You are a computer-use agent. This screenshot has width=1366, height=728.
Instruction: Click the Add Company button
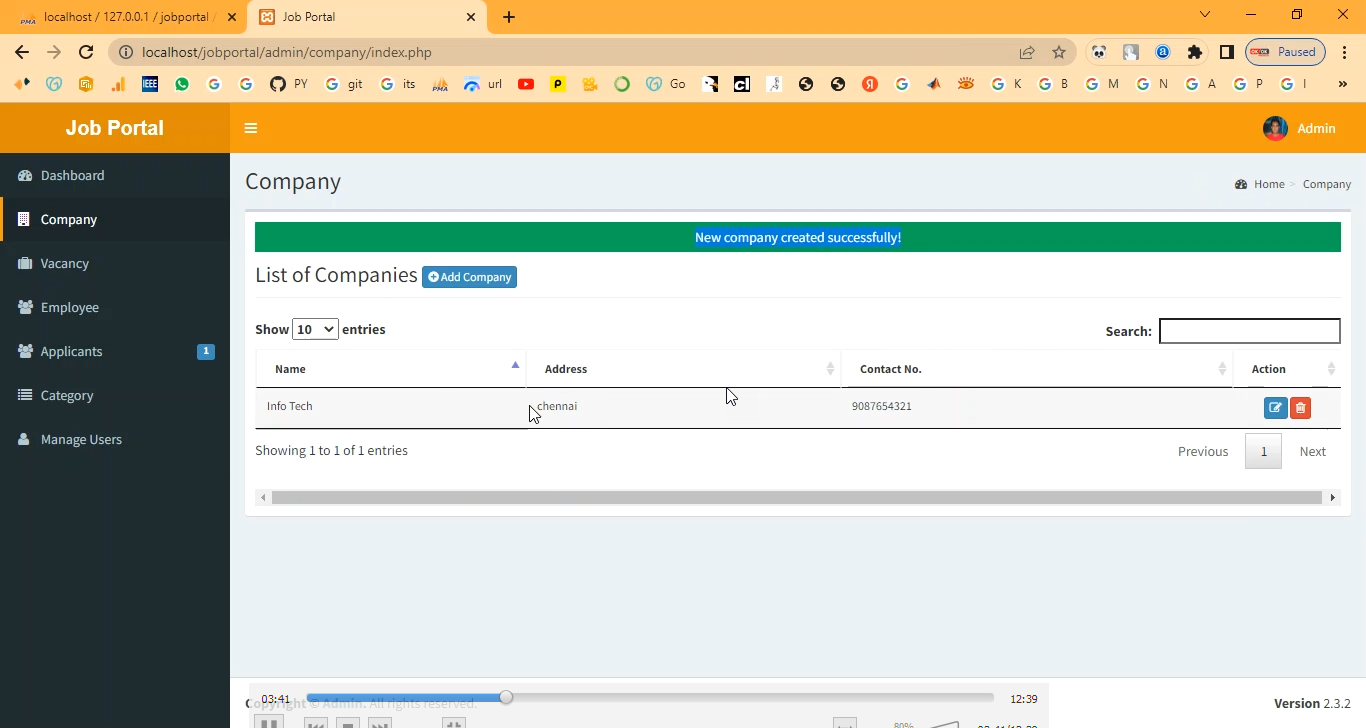click(469, 277)
